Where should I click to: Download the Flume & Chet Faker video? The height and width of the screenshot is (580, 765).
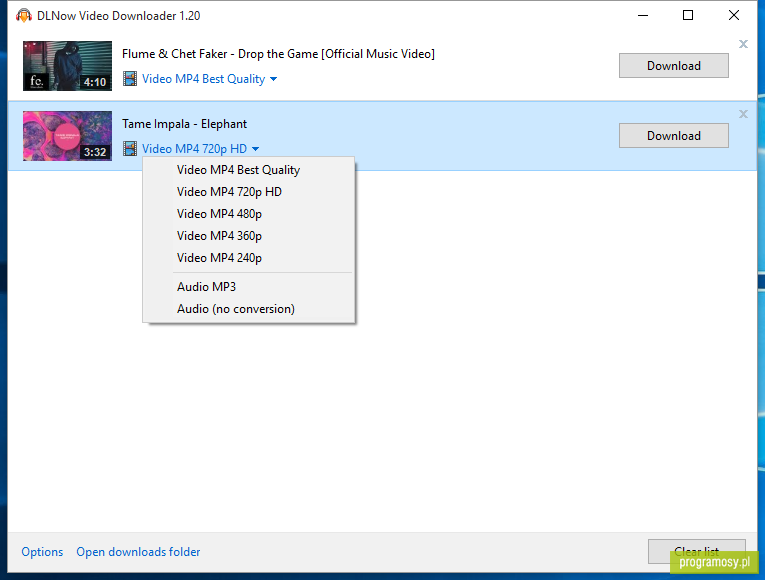pyautogui.click(x=674, y=66)
